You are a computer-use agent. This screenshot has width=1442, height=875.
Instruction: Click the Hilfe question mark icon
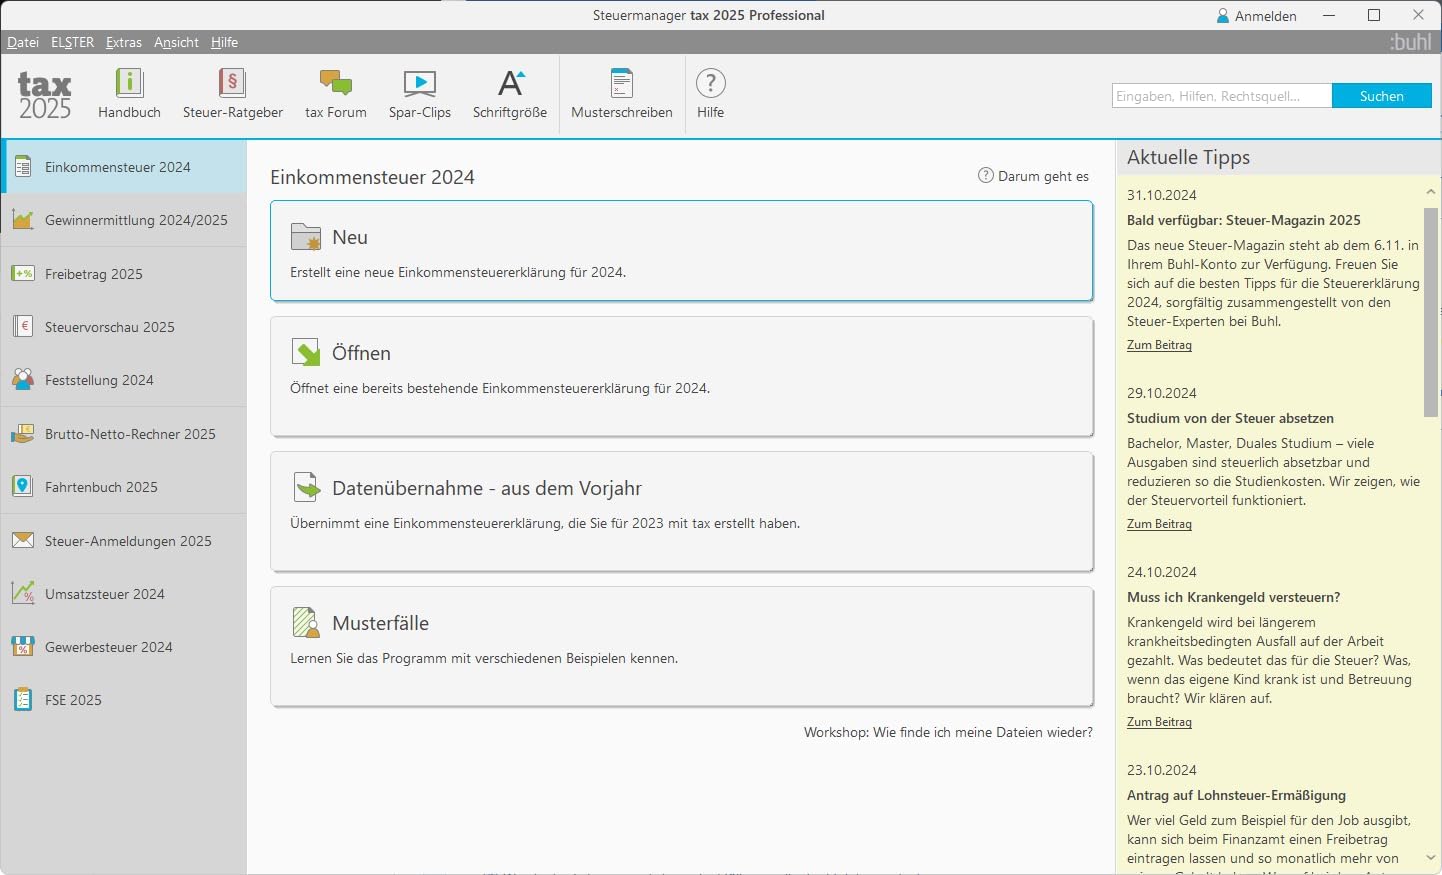[x=711, y=82]
